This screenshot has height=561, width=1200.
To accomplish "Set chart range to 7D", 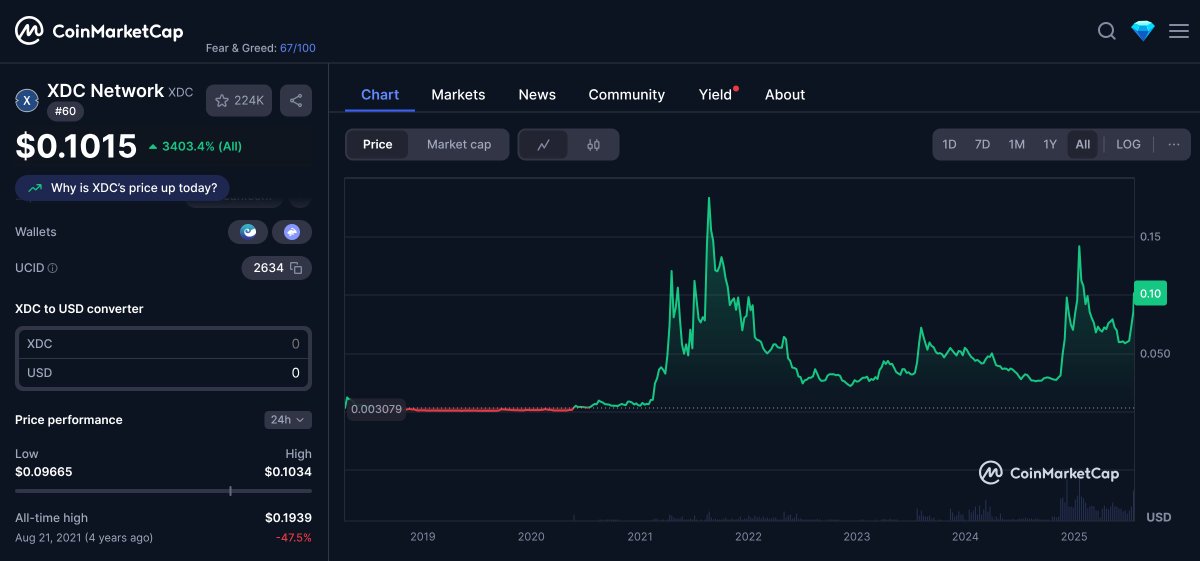I will click(x=983, y=145).
